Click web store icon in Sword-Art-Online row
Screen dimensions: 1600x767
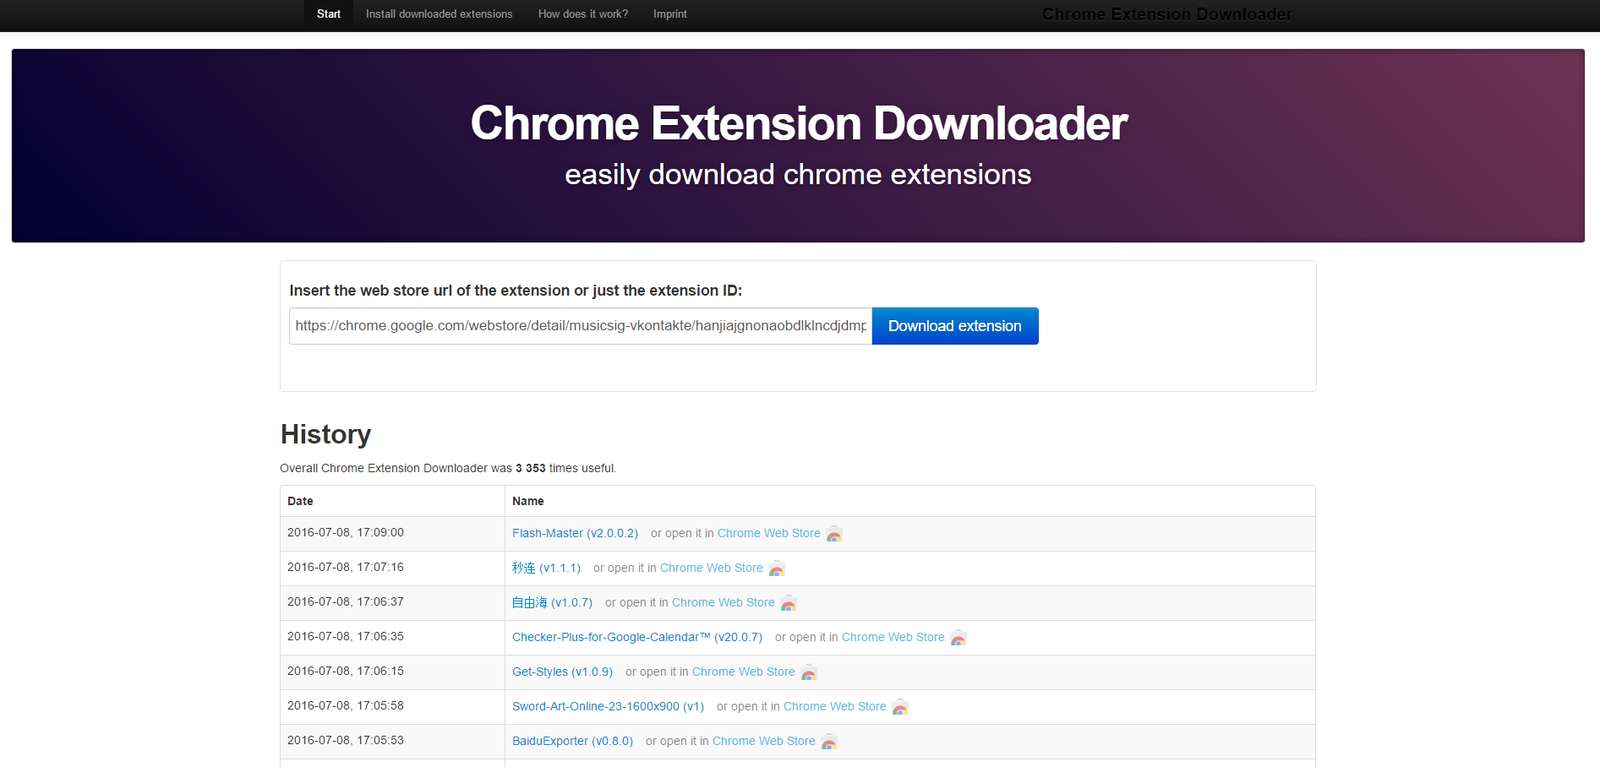tap(900, 707)
